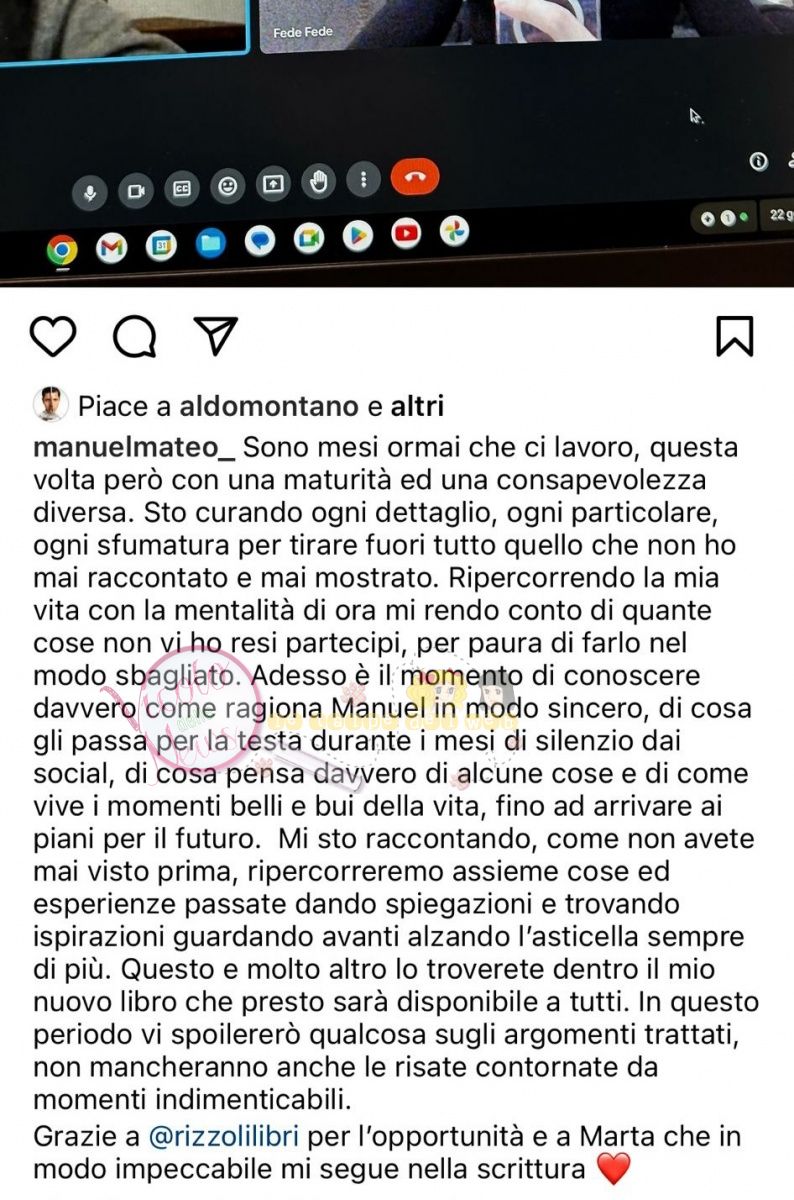Open more options three-dot menu
Image resolution: width=794 pixels, height=1200 pixels.
(x=364, y=180)
